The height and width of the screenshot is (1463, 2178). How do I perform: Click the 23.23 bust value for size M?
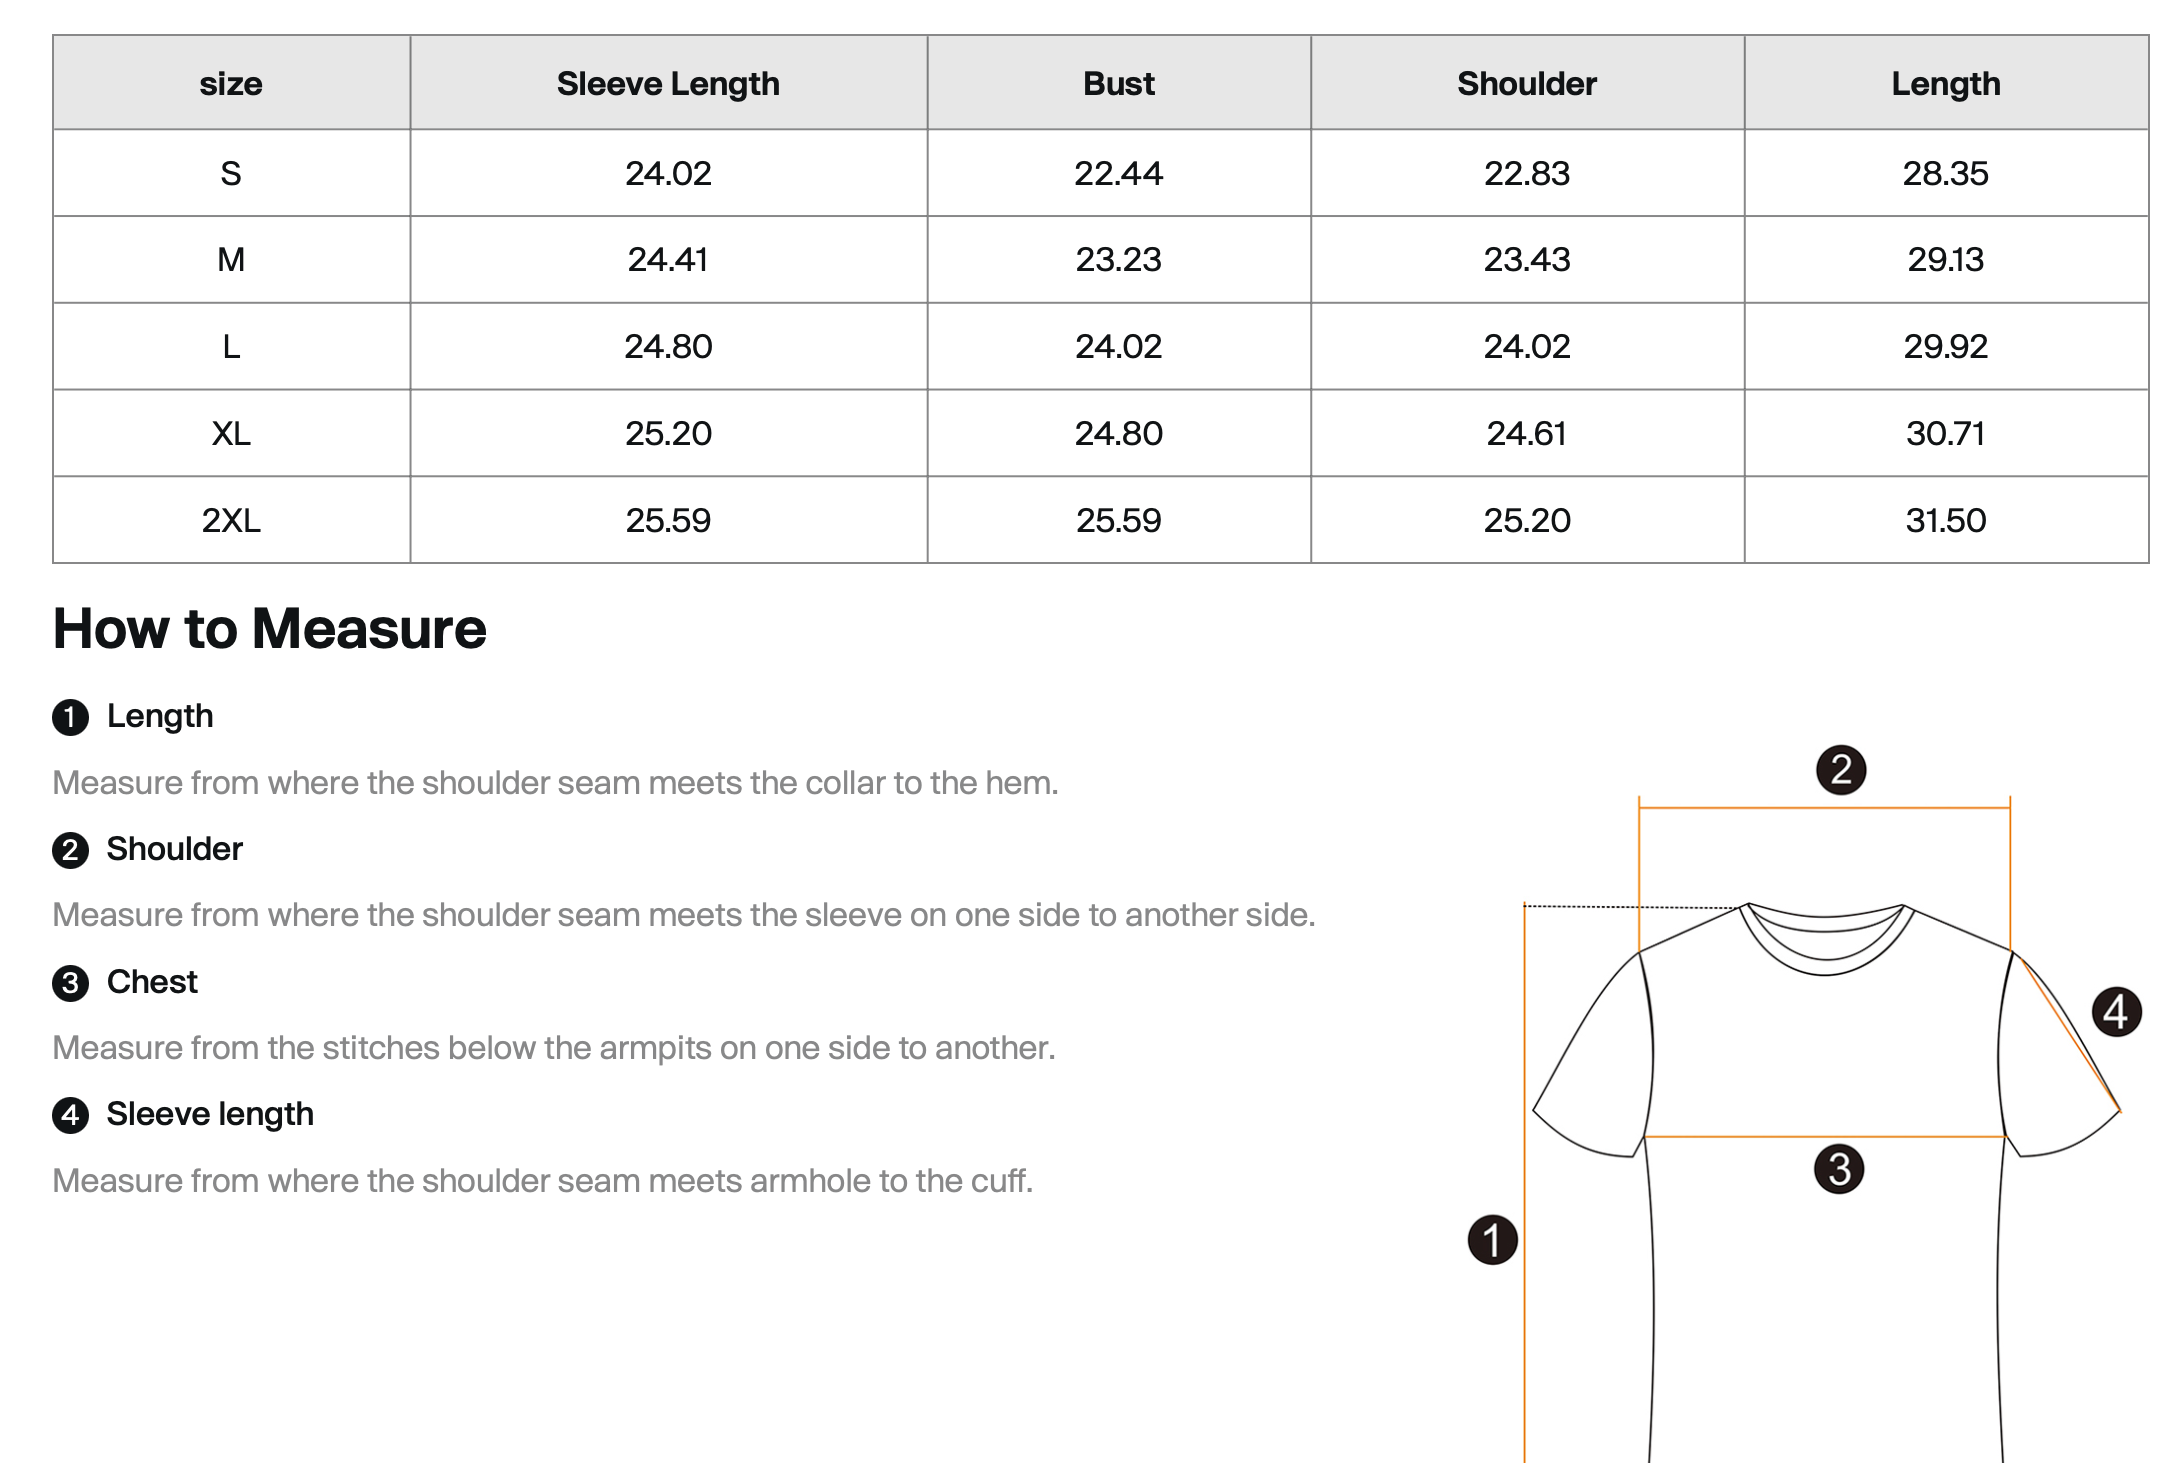1118,260
